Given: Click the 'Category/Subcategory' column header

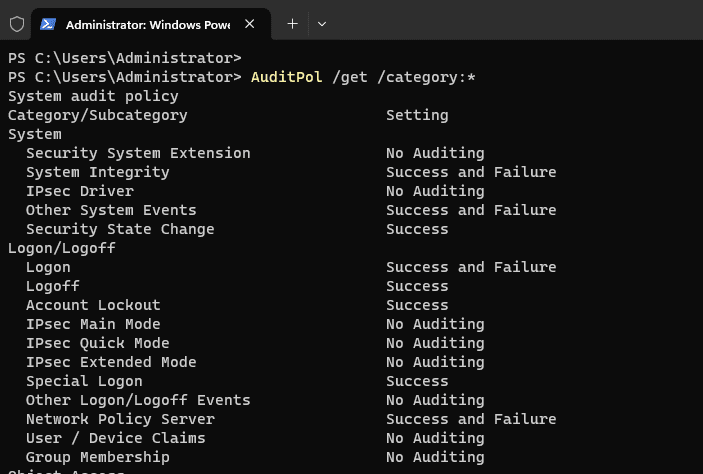Looking at the screenshot, I should tap(97, 115).
